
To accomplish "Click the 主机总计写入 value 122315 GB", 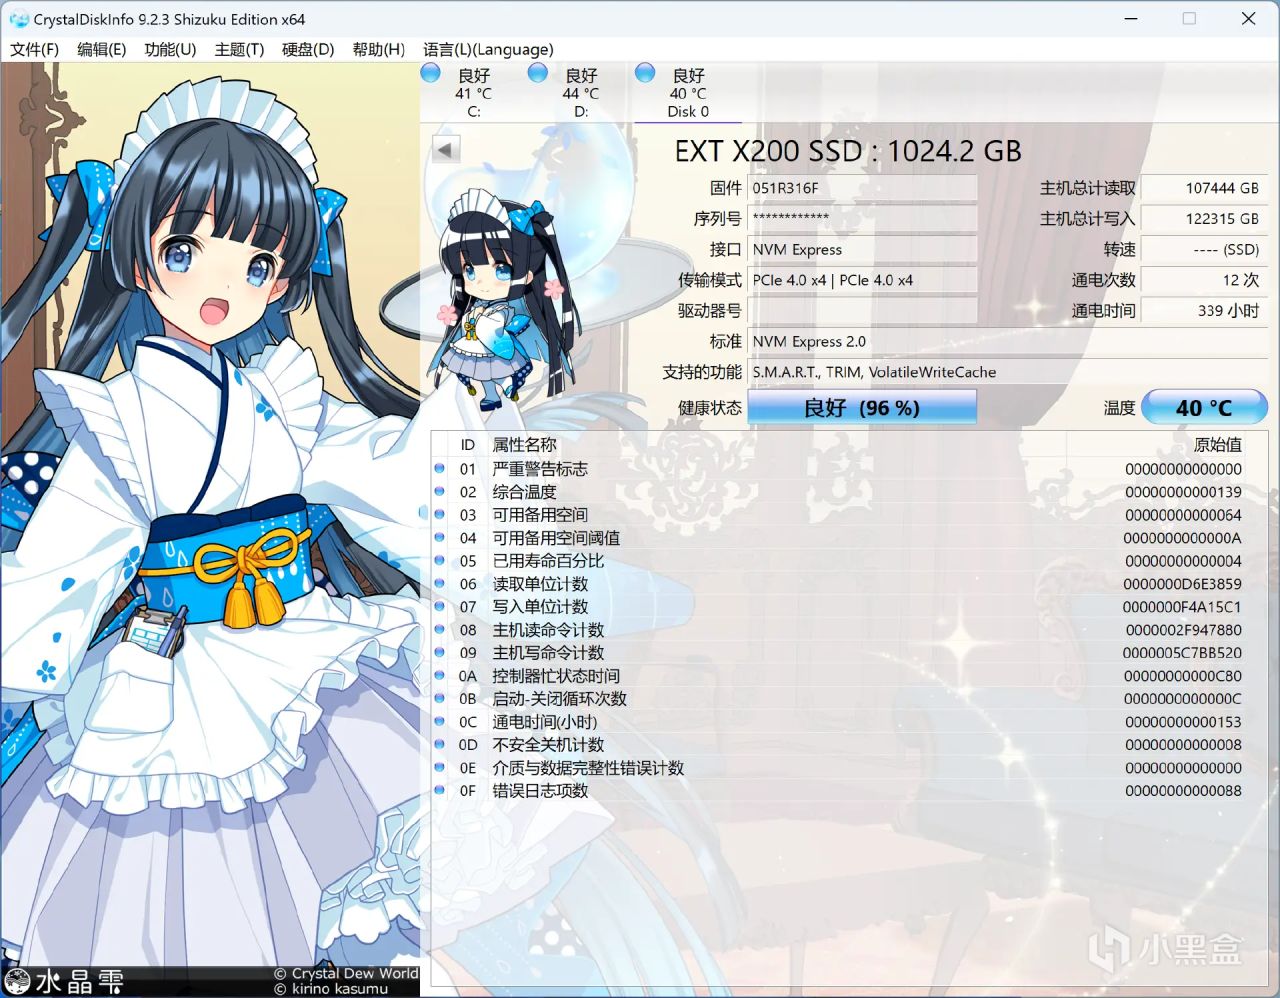I will (x=1204, y=218).
